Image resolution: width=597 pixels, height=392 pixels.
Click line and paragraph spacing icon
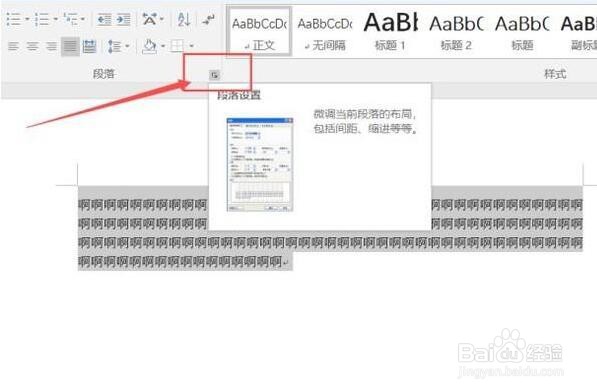[x=114, y=46]
